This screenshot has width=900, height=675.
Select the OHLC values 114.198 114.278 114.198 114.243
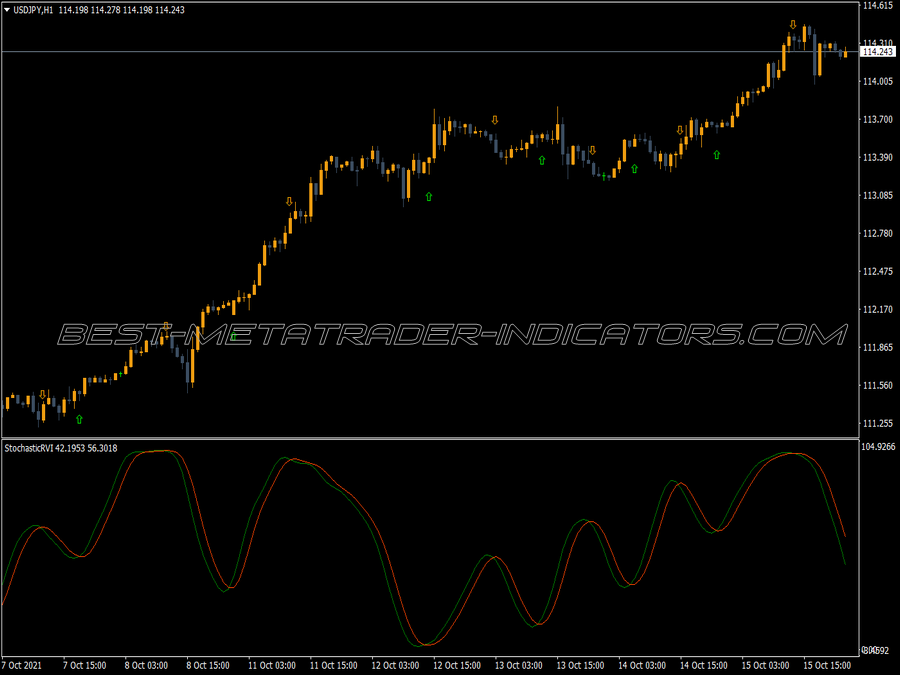[x=122, y=10]
